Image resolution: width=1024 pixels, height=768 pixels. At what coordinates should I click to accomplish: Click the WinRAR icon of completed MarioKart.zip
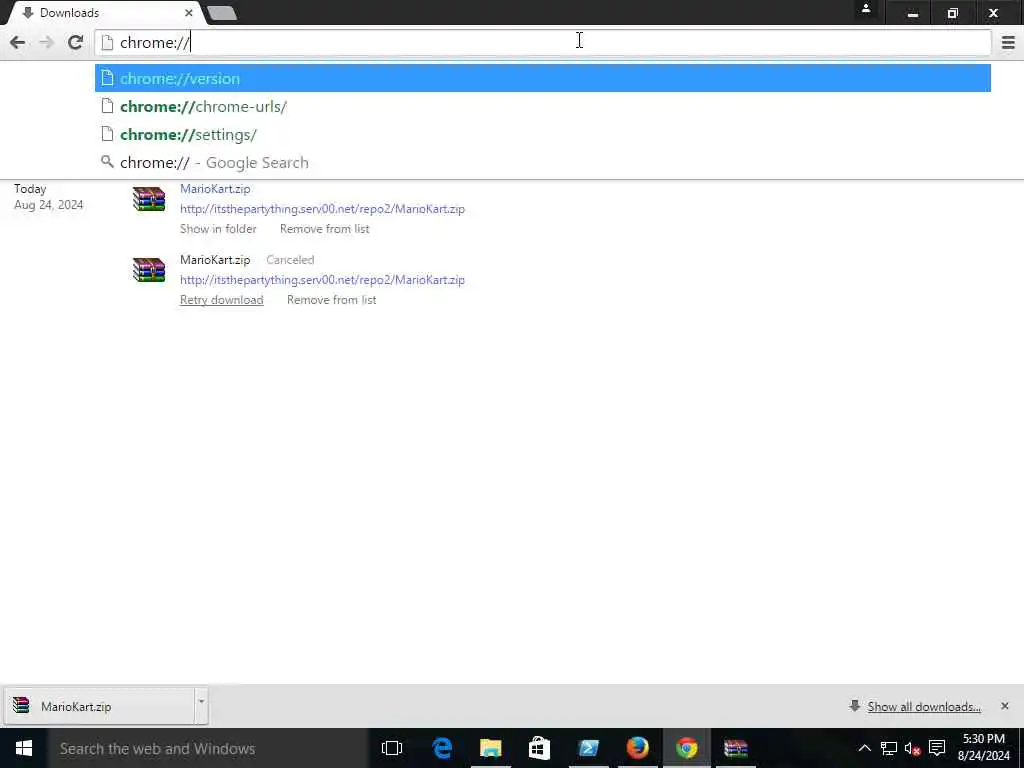(x=149, y=199)
